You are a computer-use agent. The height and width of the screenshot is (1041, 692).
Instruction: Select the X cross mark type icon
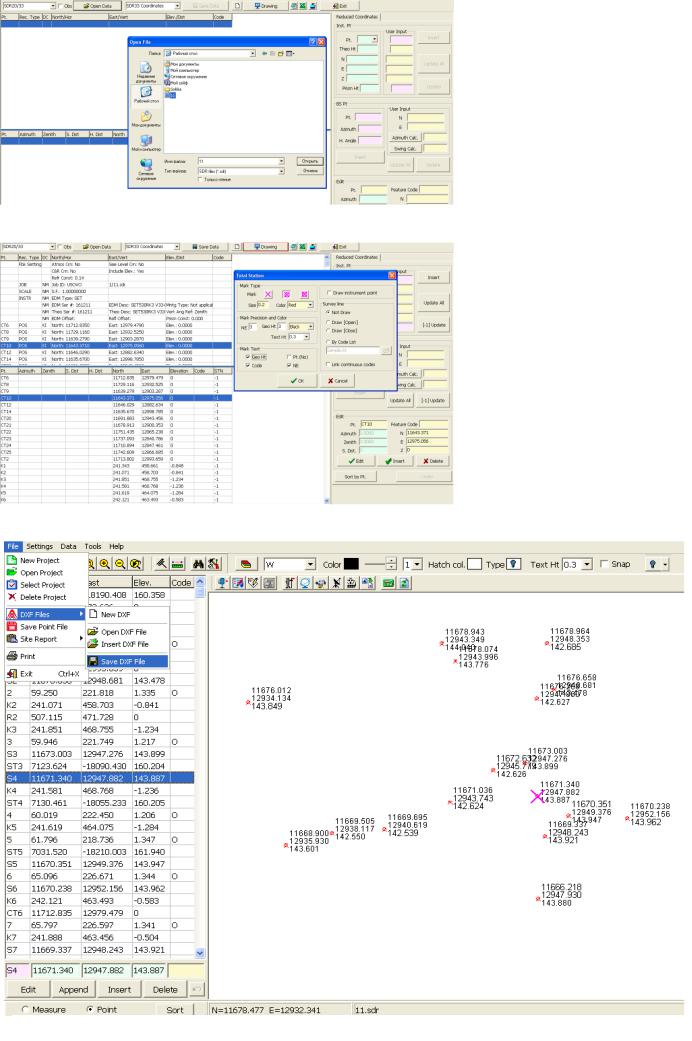[268, 294]
